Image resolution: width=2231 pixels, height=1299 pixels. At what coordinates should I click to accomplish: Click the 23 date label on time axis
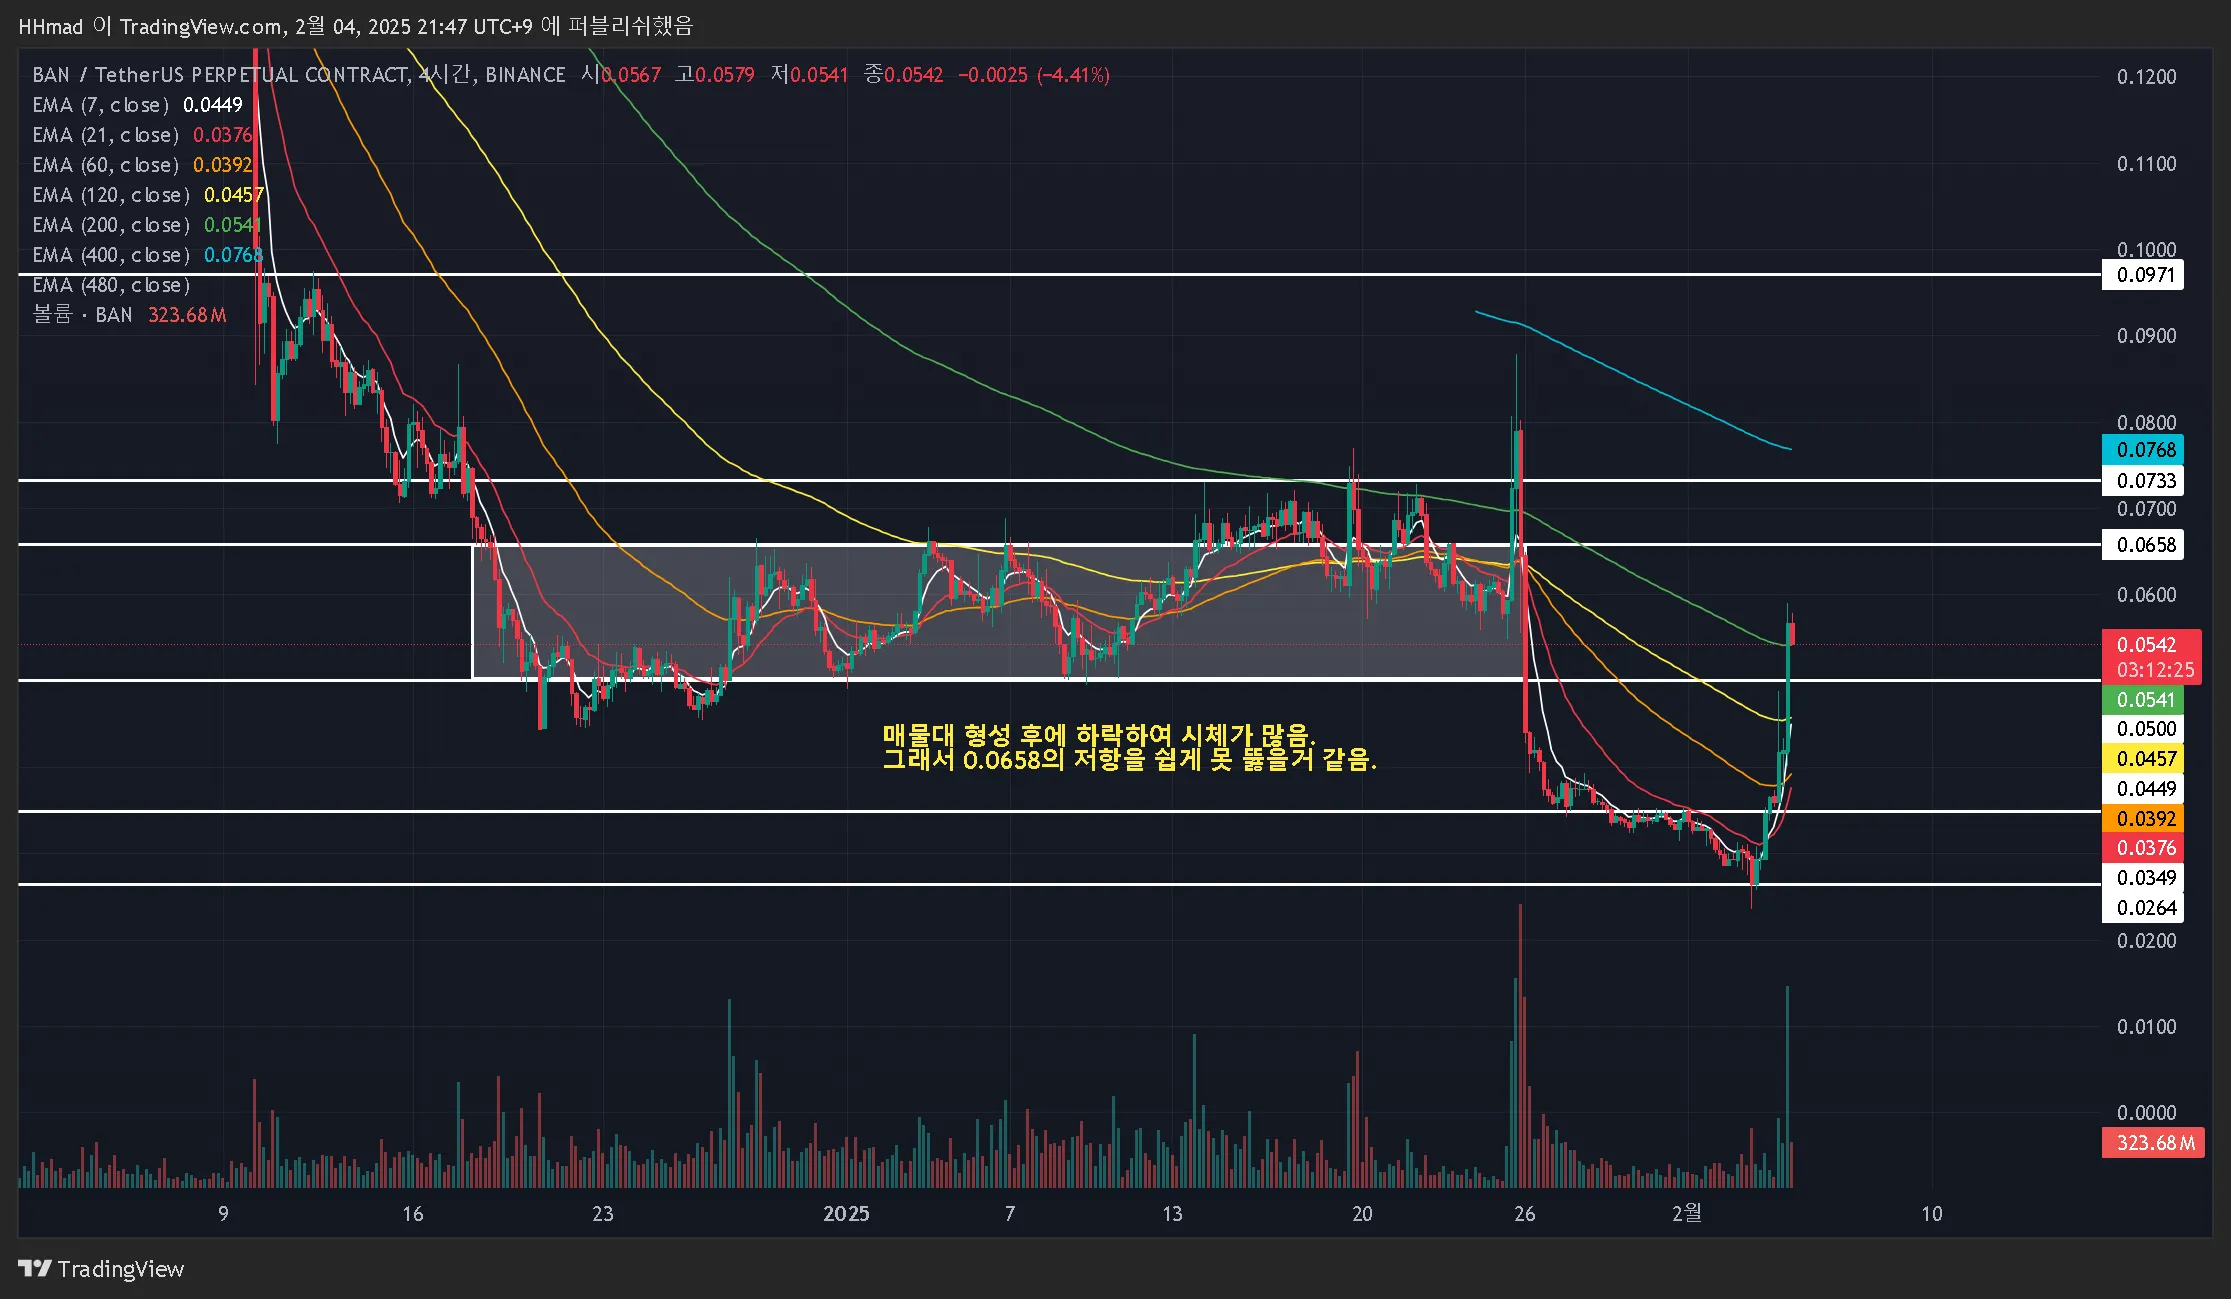tap(602, 1214)
